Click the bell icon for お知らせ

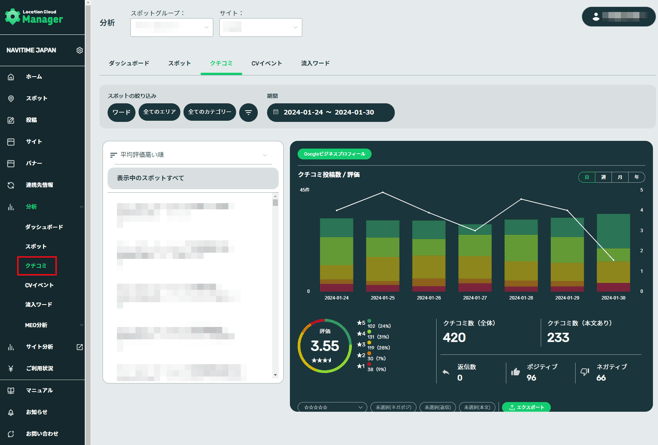(x=11, y=412)
